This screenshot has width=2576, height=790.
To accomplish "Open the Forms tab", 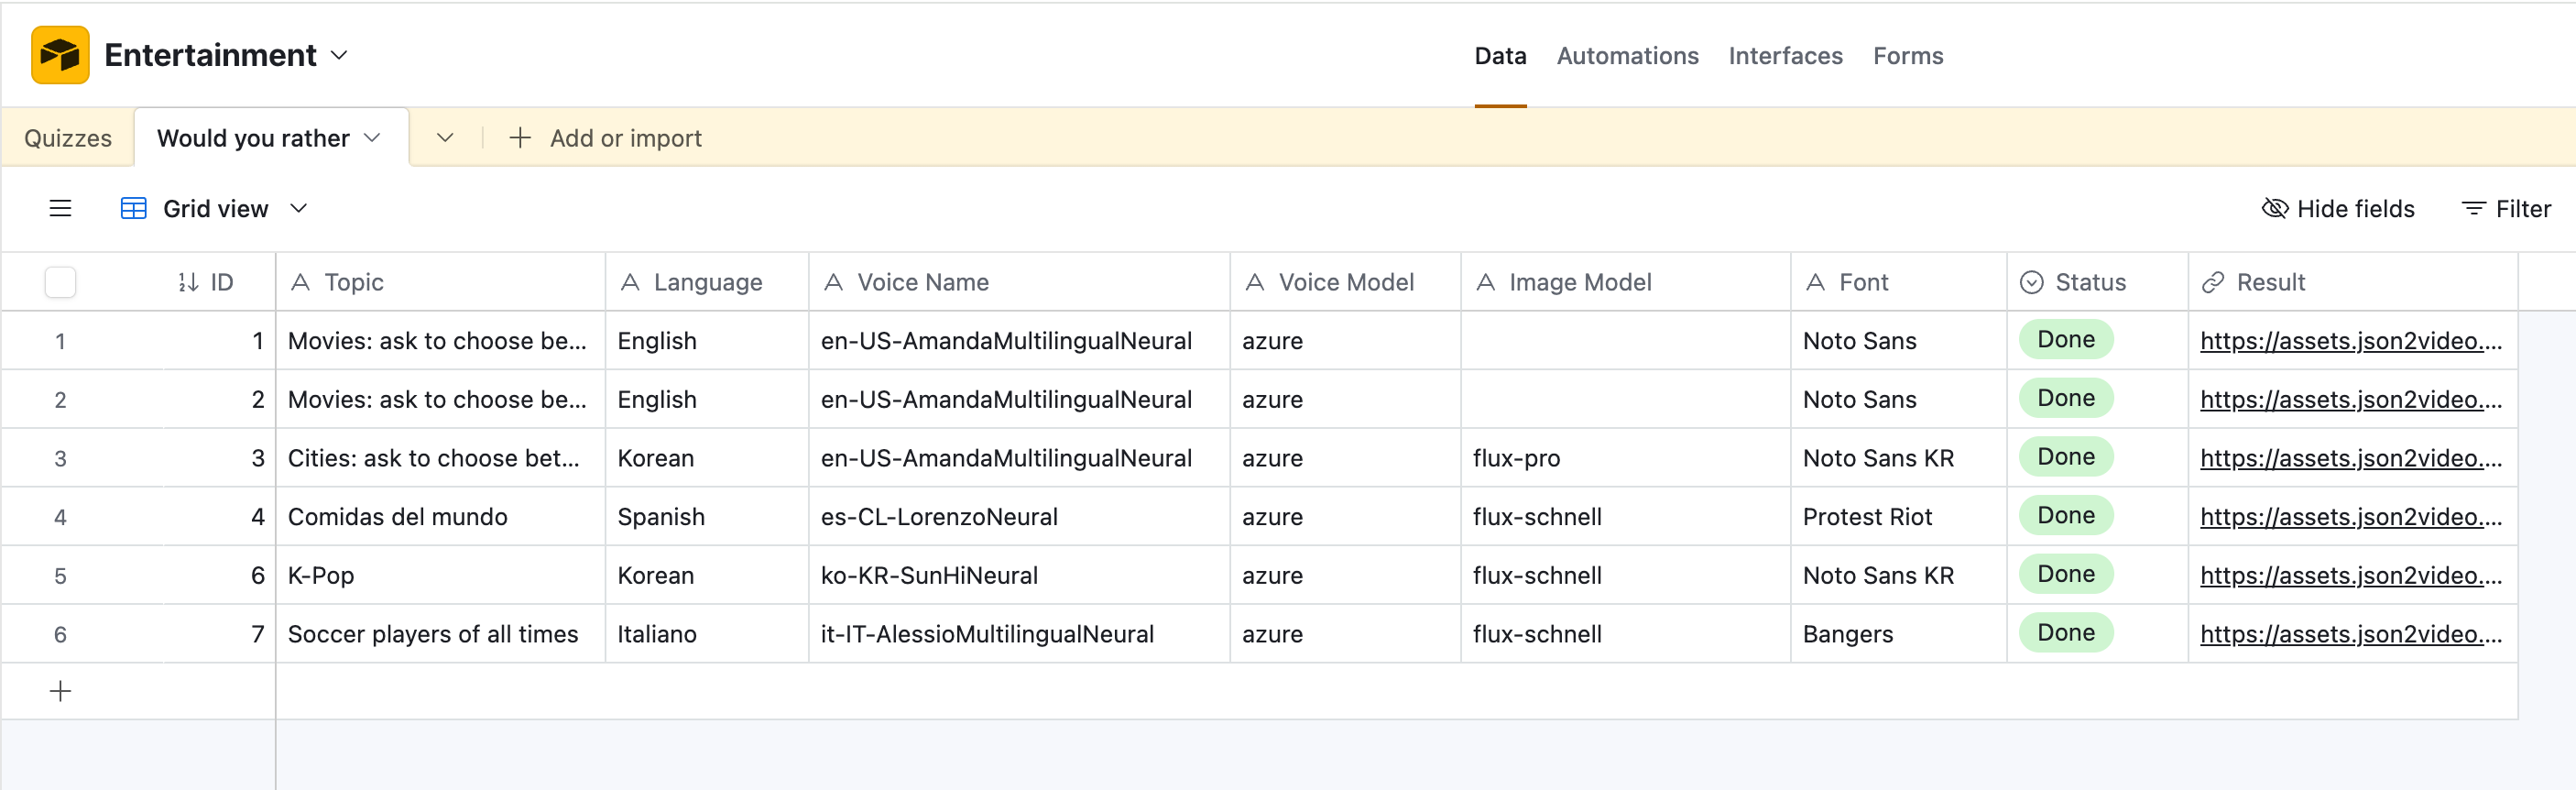I will [1908, 56].
